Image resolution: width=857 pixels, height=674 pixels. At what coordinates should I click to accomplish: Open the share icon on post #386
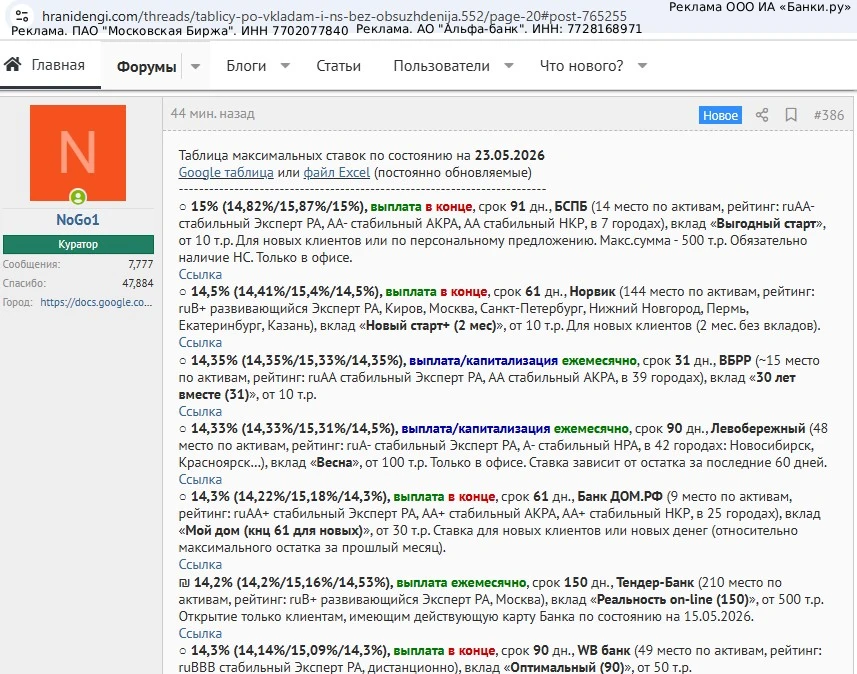click(x=762, y=115)
